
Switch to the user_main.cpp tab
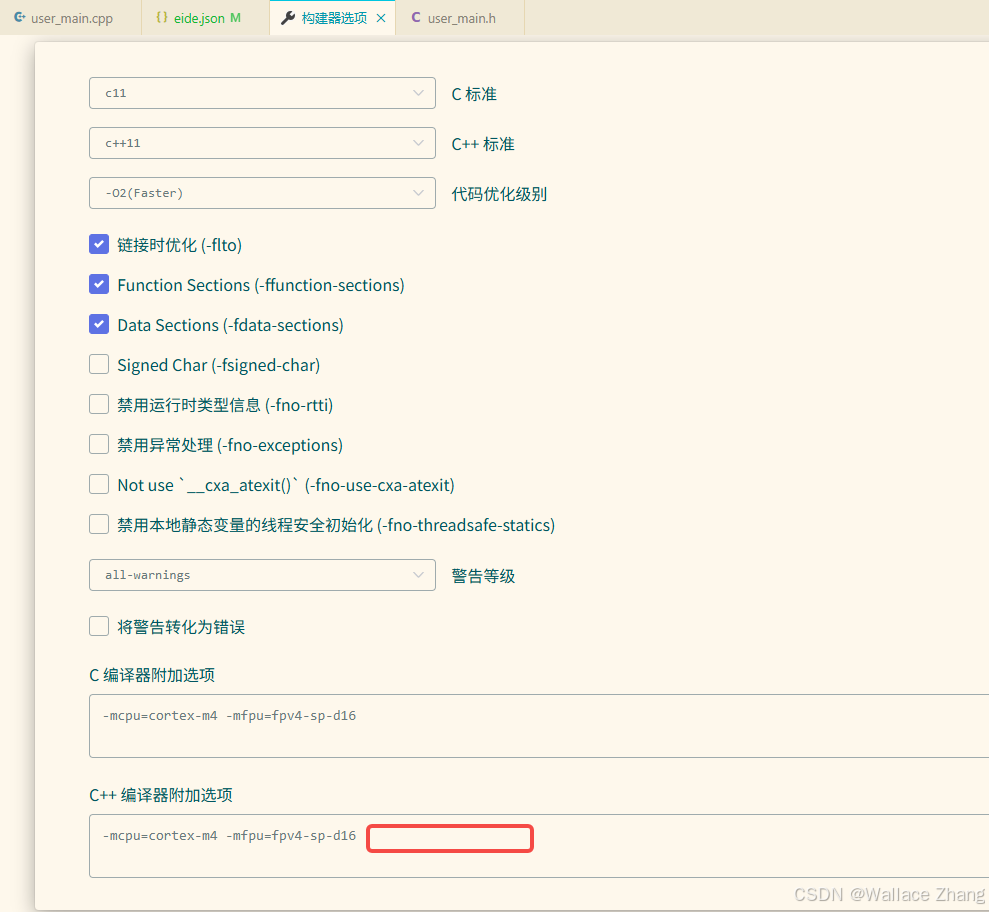pos(71,18)
